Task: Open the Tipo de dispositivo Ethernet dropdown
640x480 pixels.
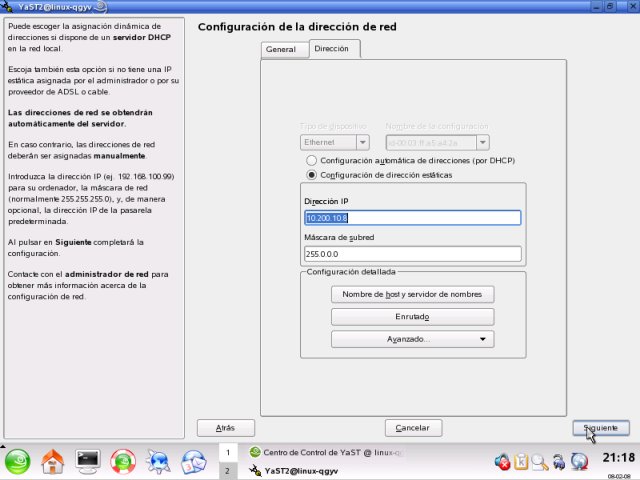Action: (335, 142)
